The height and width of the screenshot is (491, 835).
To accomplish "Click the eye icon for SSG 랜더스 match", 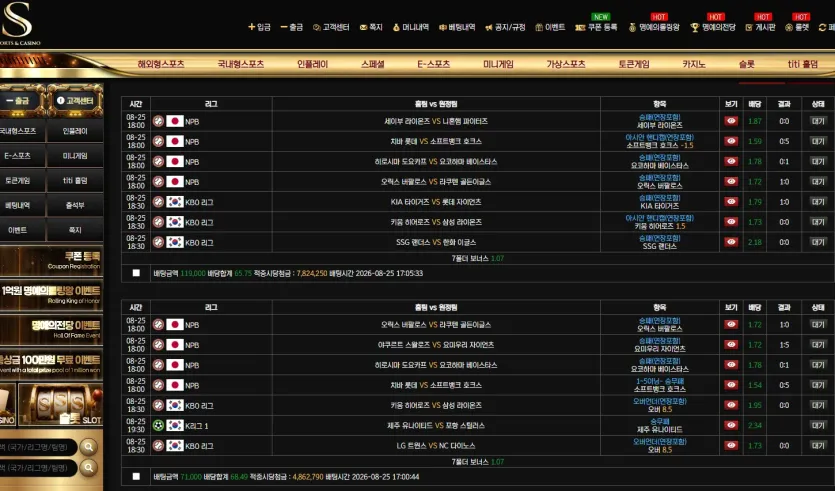I will click(x=731, y=242).
